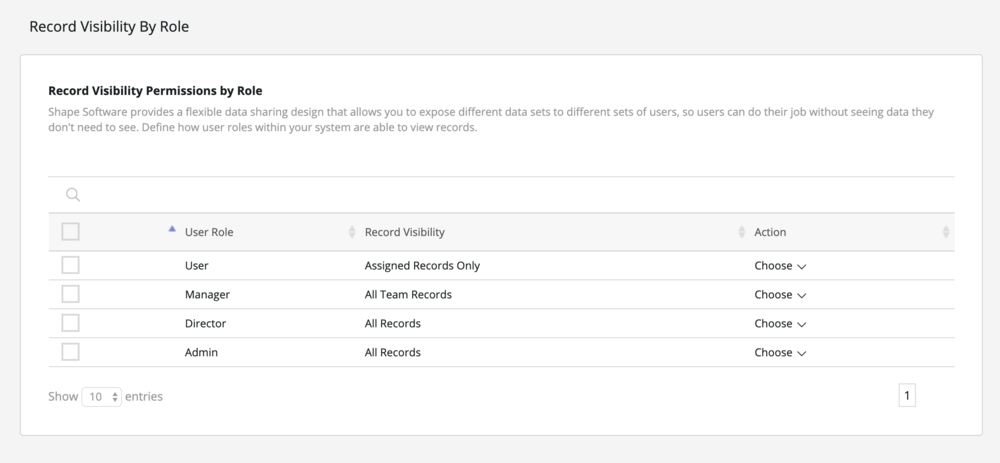This screenshot has width=1000, height=463.
Task: Click the Record Visibility By Role title
Action: (109, 27)
